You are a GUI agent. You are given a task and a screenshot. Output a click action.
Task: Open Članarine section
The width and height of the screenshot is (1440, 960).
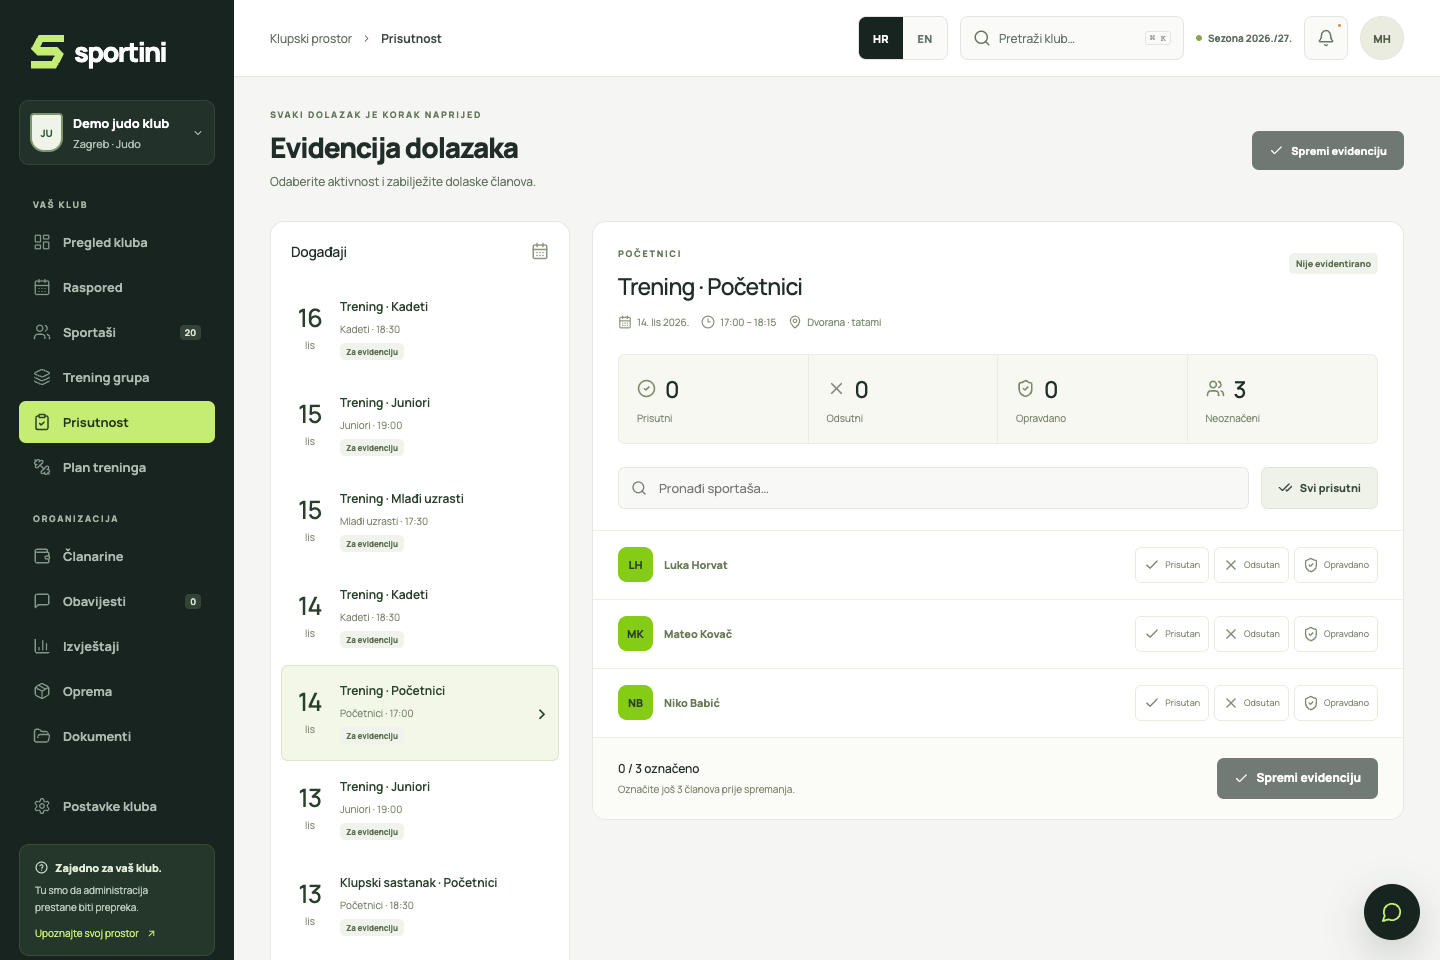pyautogui.click(x=117, y=556)
